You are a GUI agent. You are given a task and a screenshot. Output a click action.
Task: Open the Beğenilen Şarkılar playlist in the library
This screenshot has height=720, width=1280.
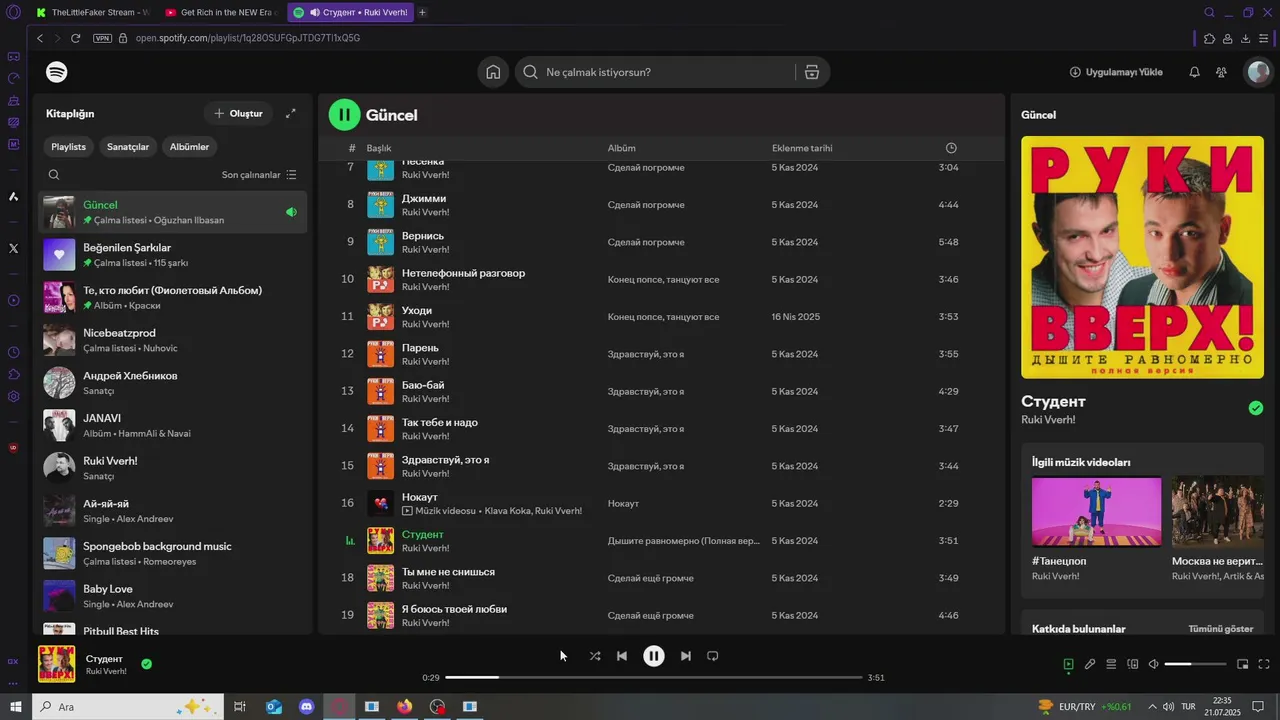click(x=173, y=254)
